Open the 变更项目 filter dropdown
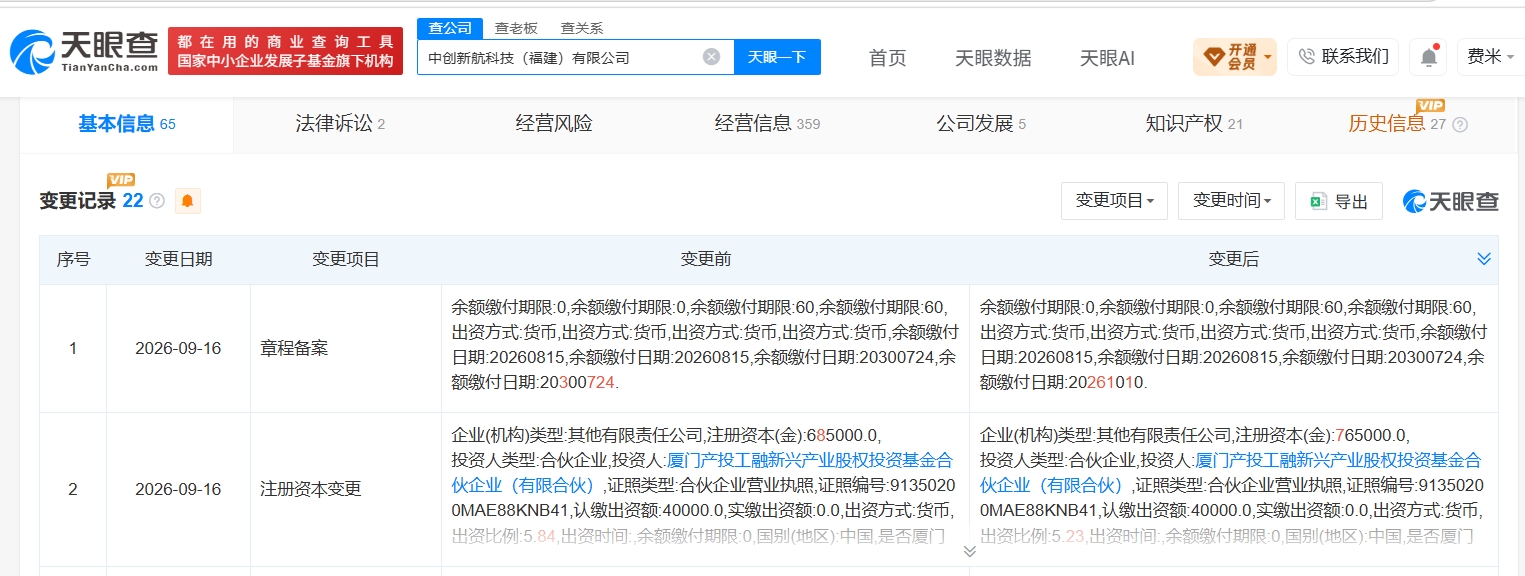Viewport: 1525px width, 576px height. click(1114, 201)
